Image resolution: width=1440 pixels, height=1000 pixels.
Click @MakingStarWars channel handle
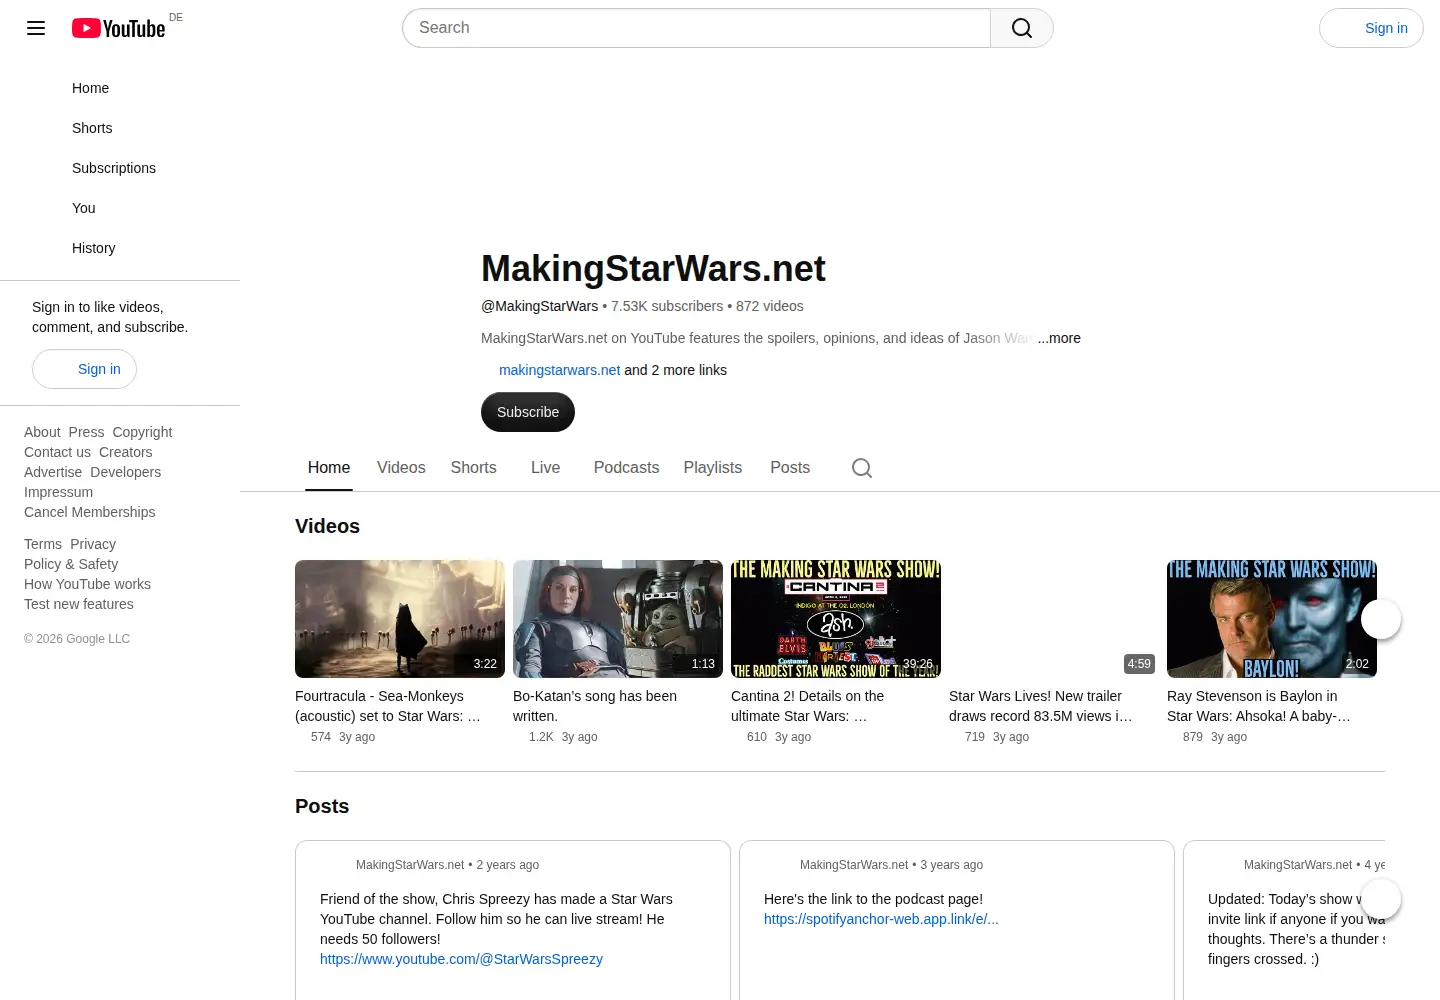540,306
